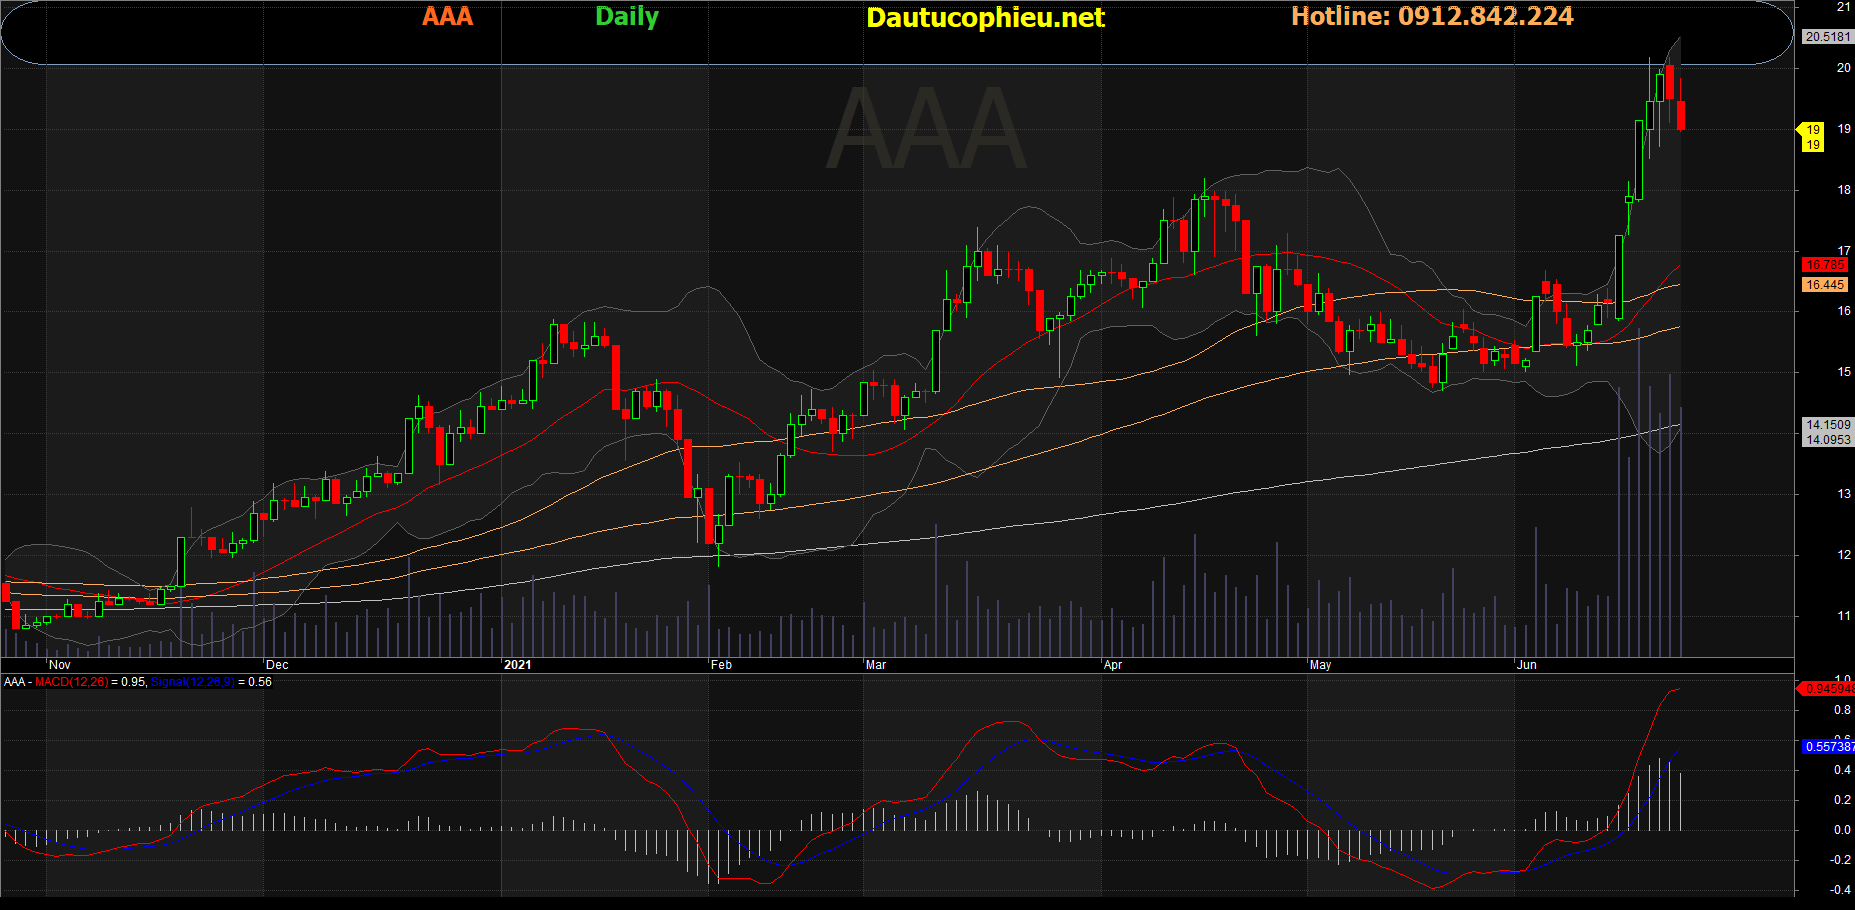Click the blue Signal(12,26,9) indicator label
This screenshot has height=910, width=1855.
click(192, 682)
